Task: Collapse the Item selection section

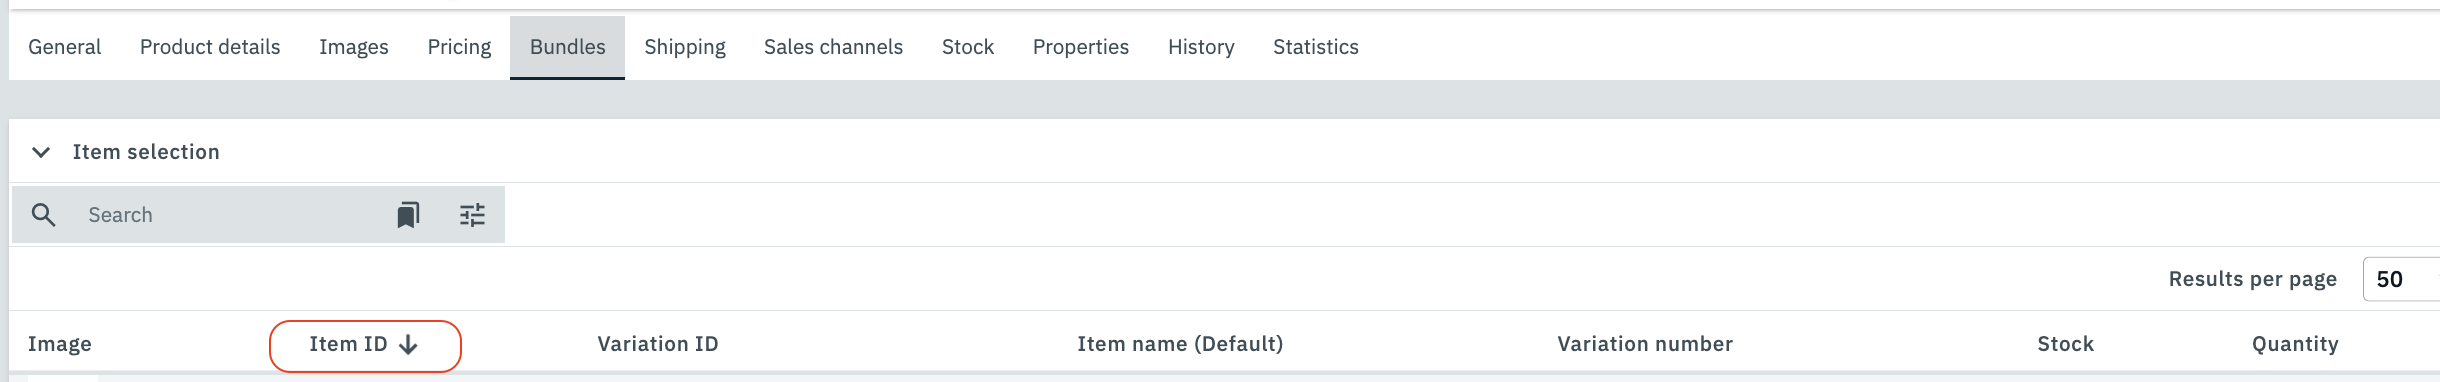Action: 41,152
